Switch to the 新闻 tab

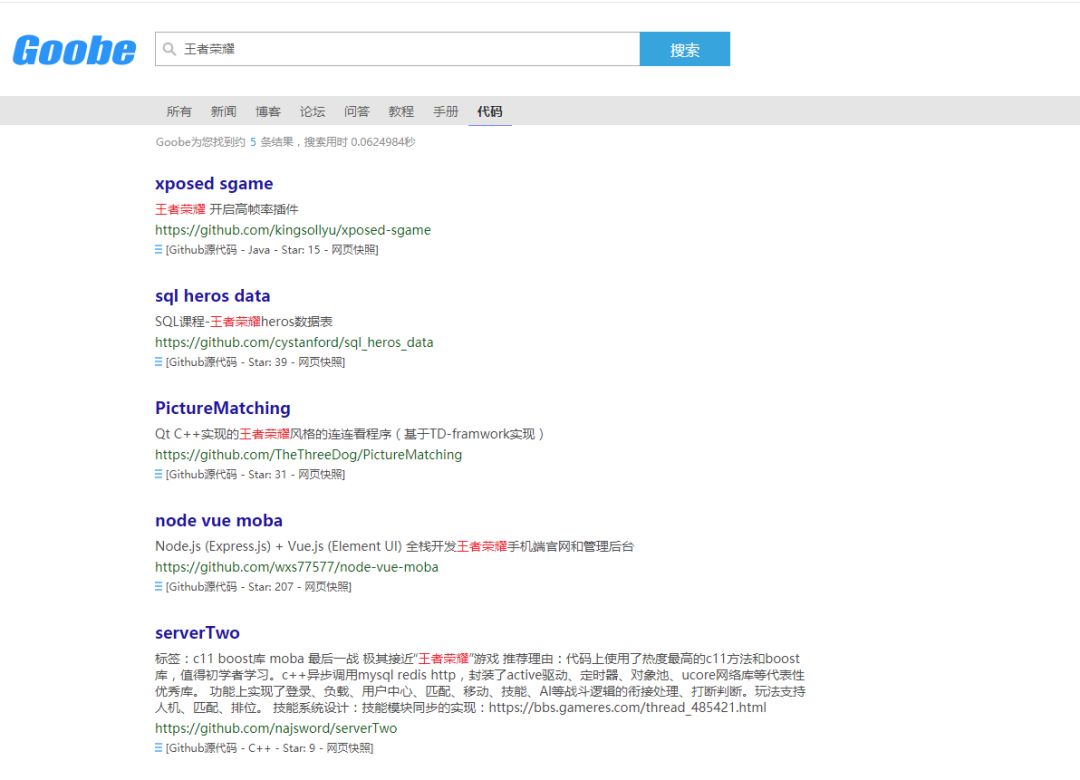[x=223, y=112]
